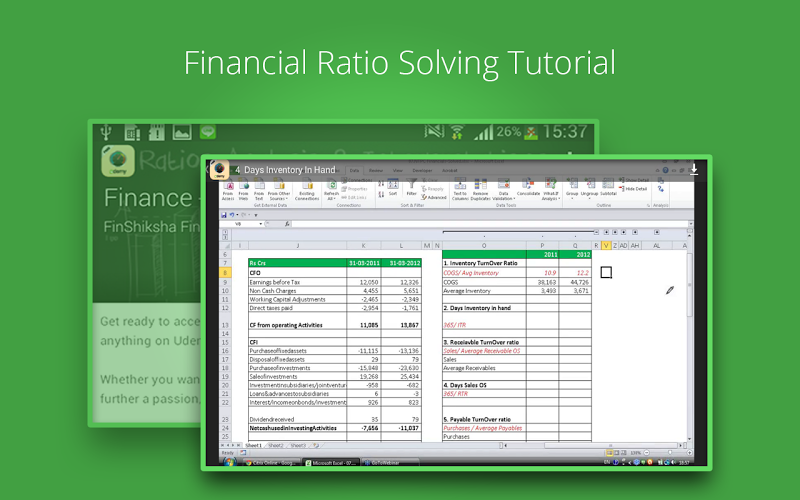Click the Normal view icon in status bar
Image resolution: width=800 pixels, height=500 pixels.
[609, 453]
